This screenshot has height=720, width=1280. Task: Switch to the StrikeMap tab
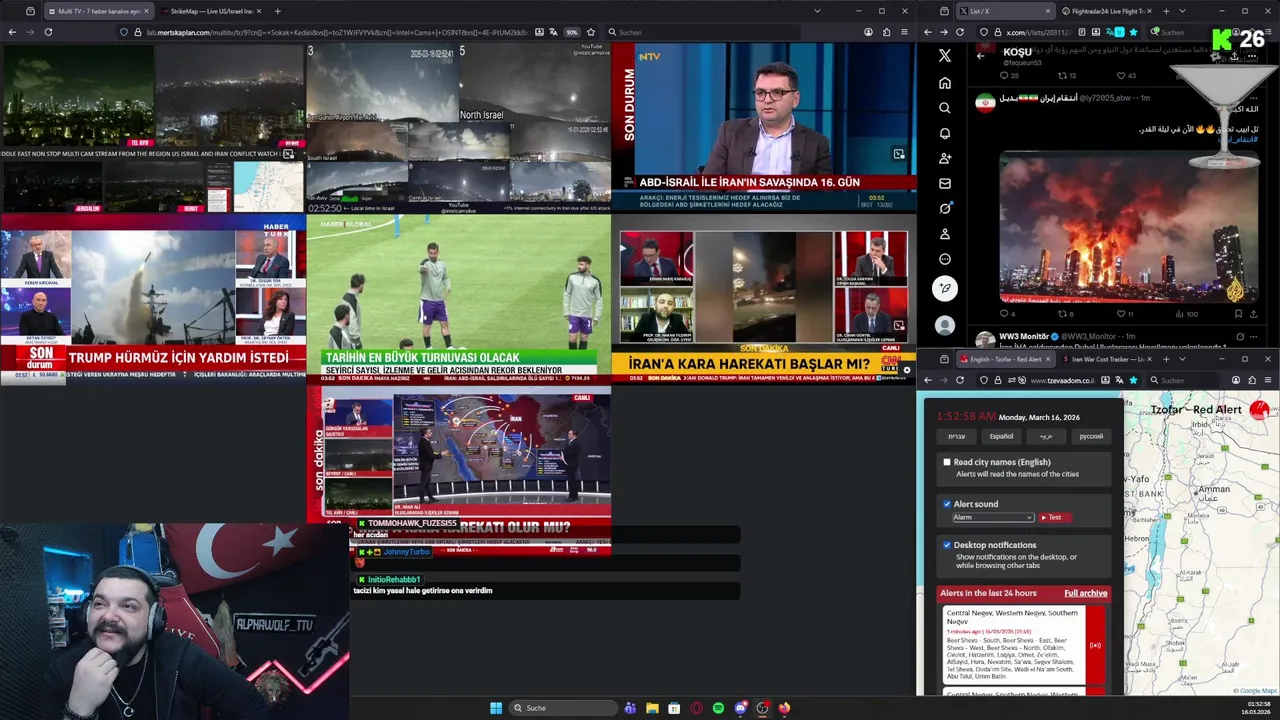(210, 11)
